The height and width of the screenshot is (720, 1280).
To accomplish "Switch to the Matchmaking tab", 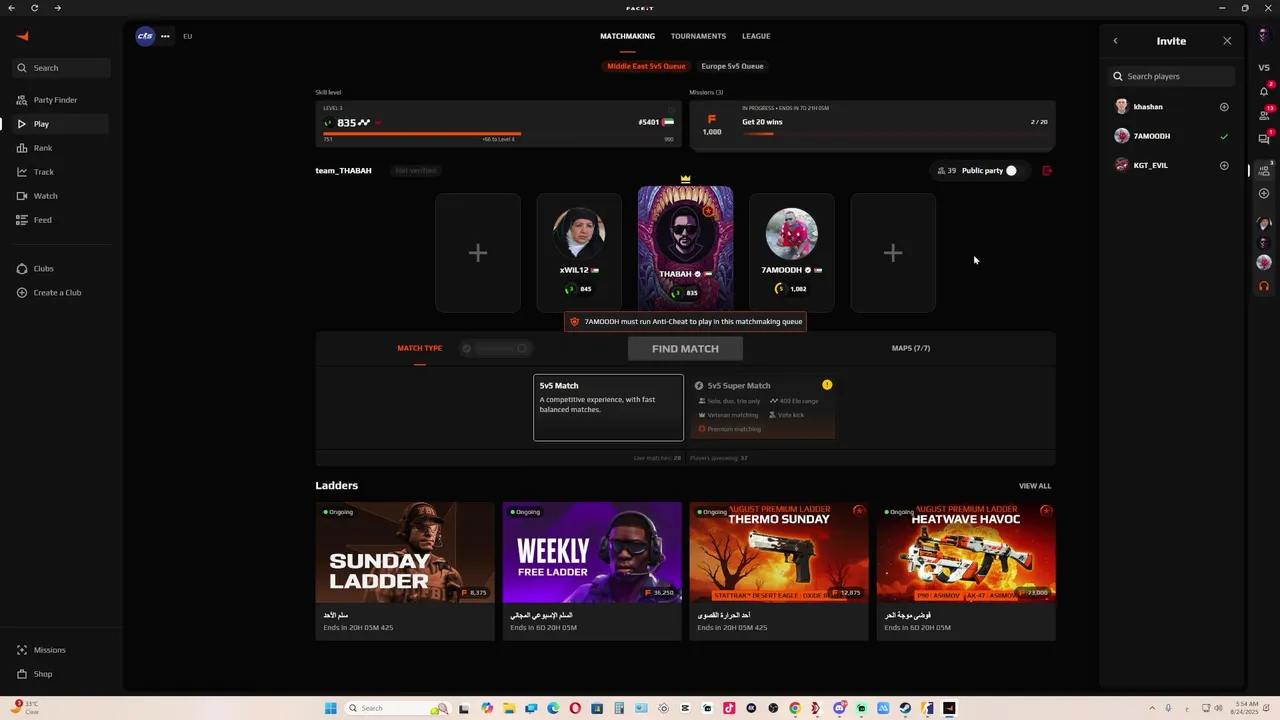I will coord(627,36).
